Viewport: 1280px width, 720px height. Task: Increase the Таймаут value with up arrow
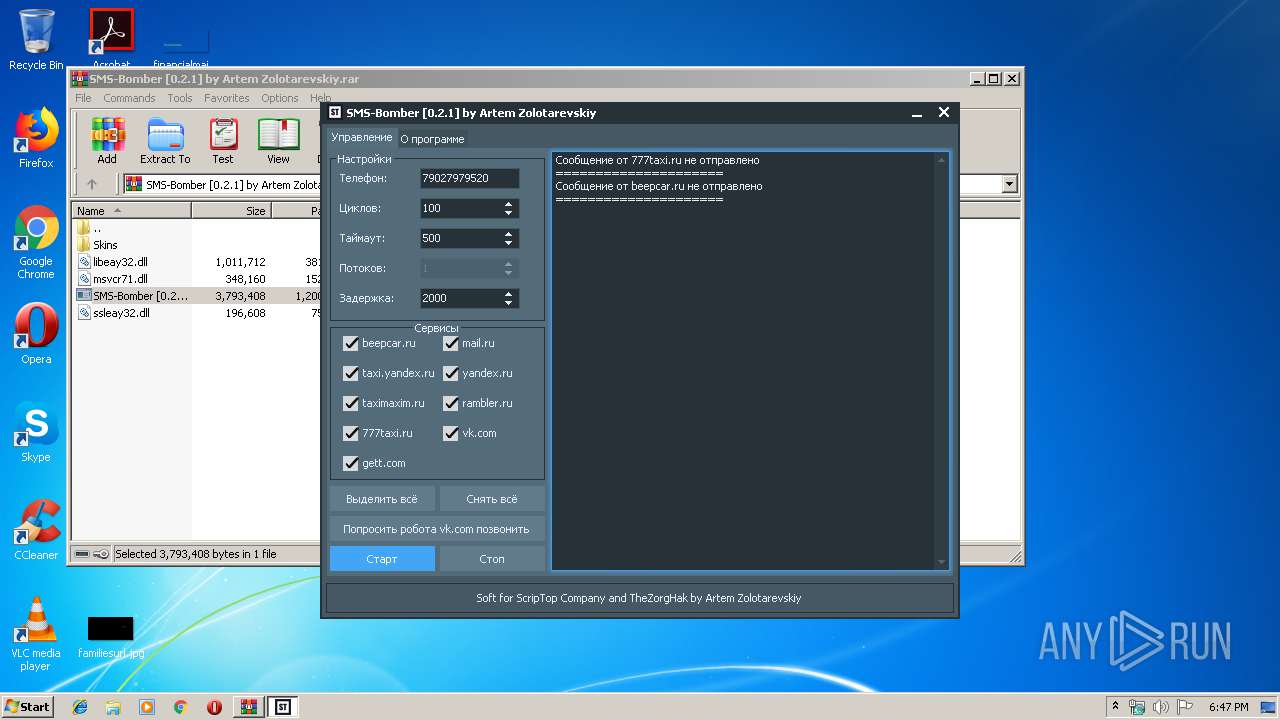(x=508, y=234)
